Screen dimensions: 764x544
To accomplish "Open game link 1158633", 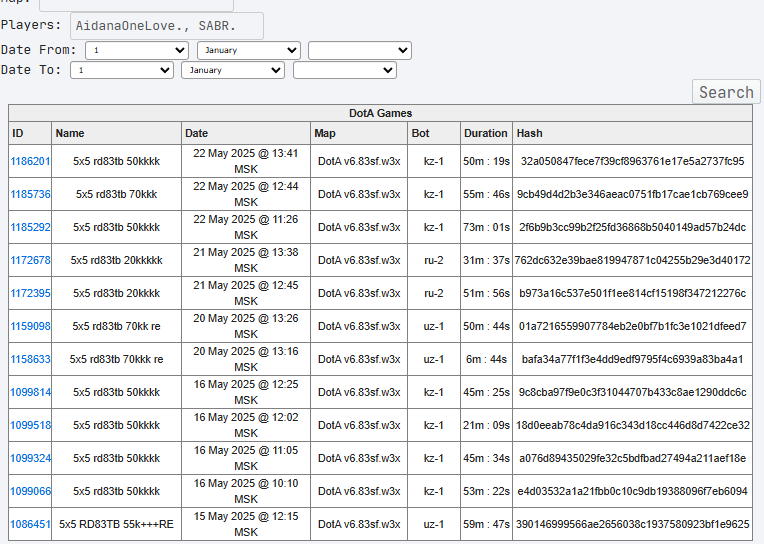I will (x=30, y=359).
